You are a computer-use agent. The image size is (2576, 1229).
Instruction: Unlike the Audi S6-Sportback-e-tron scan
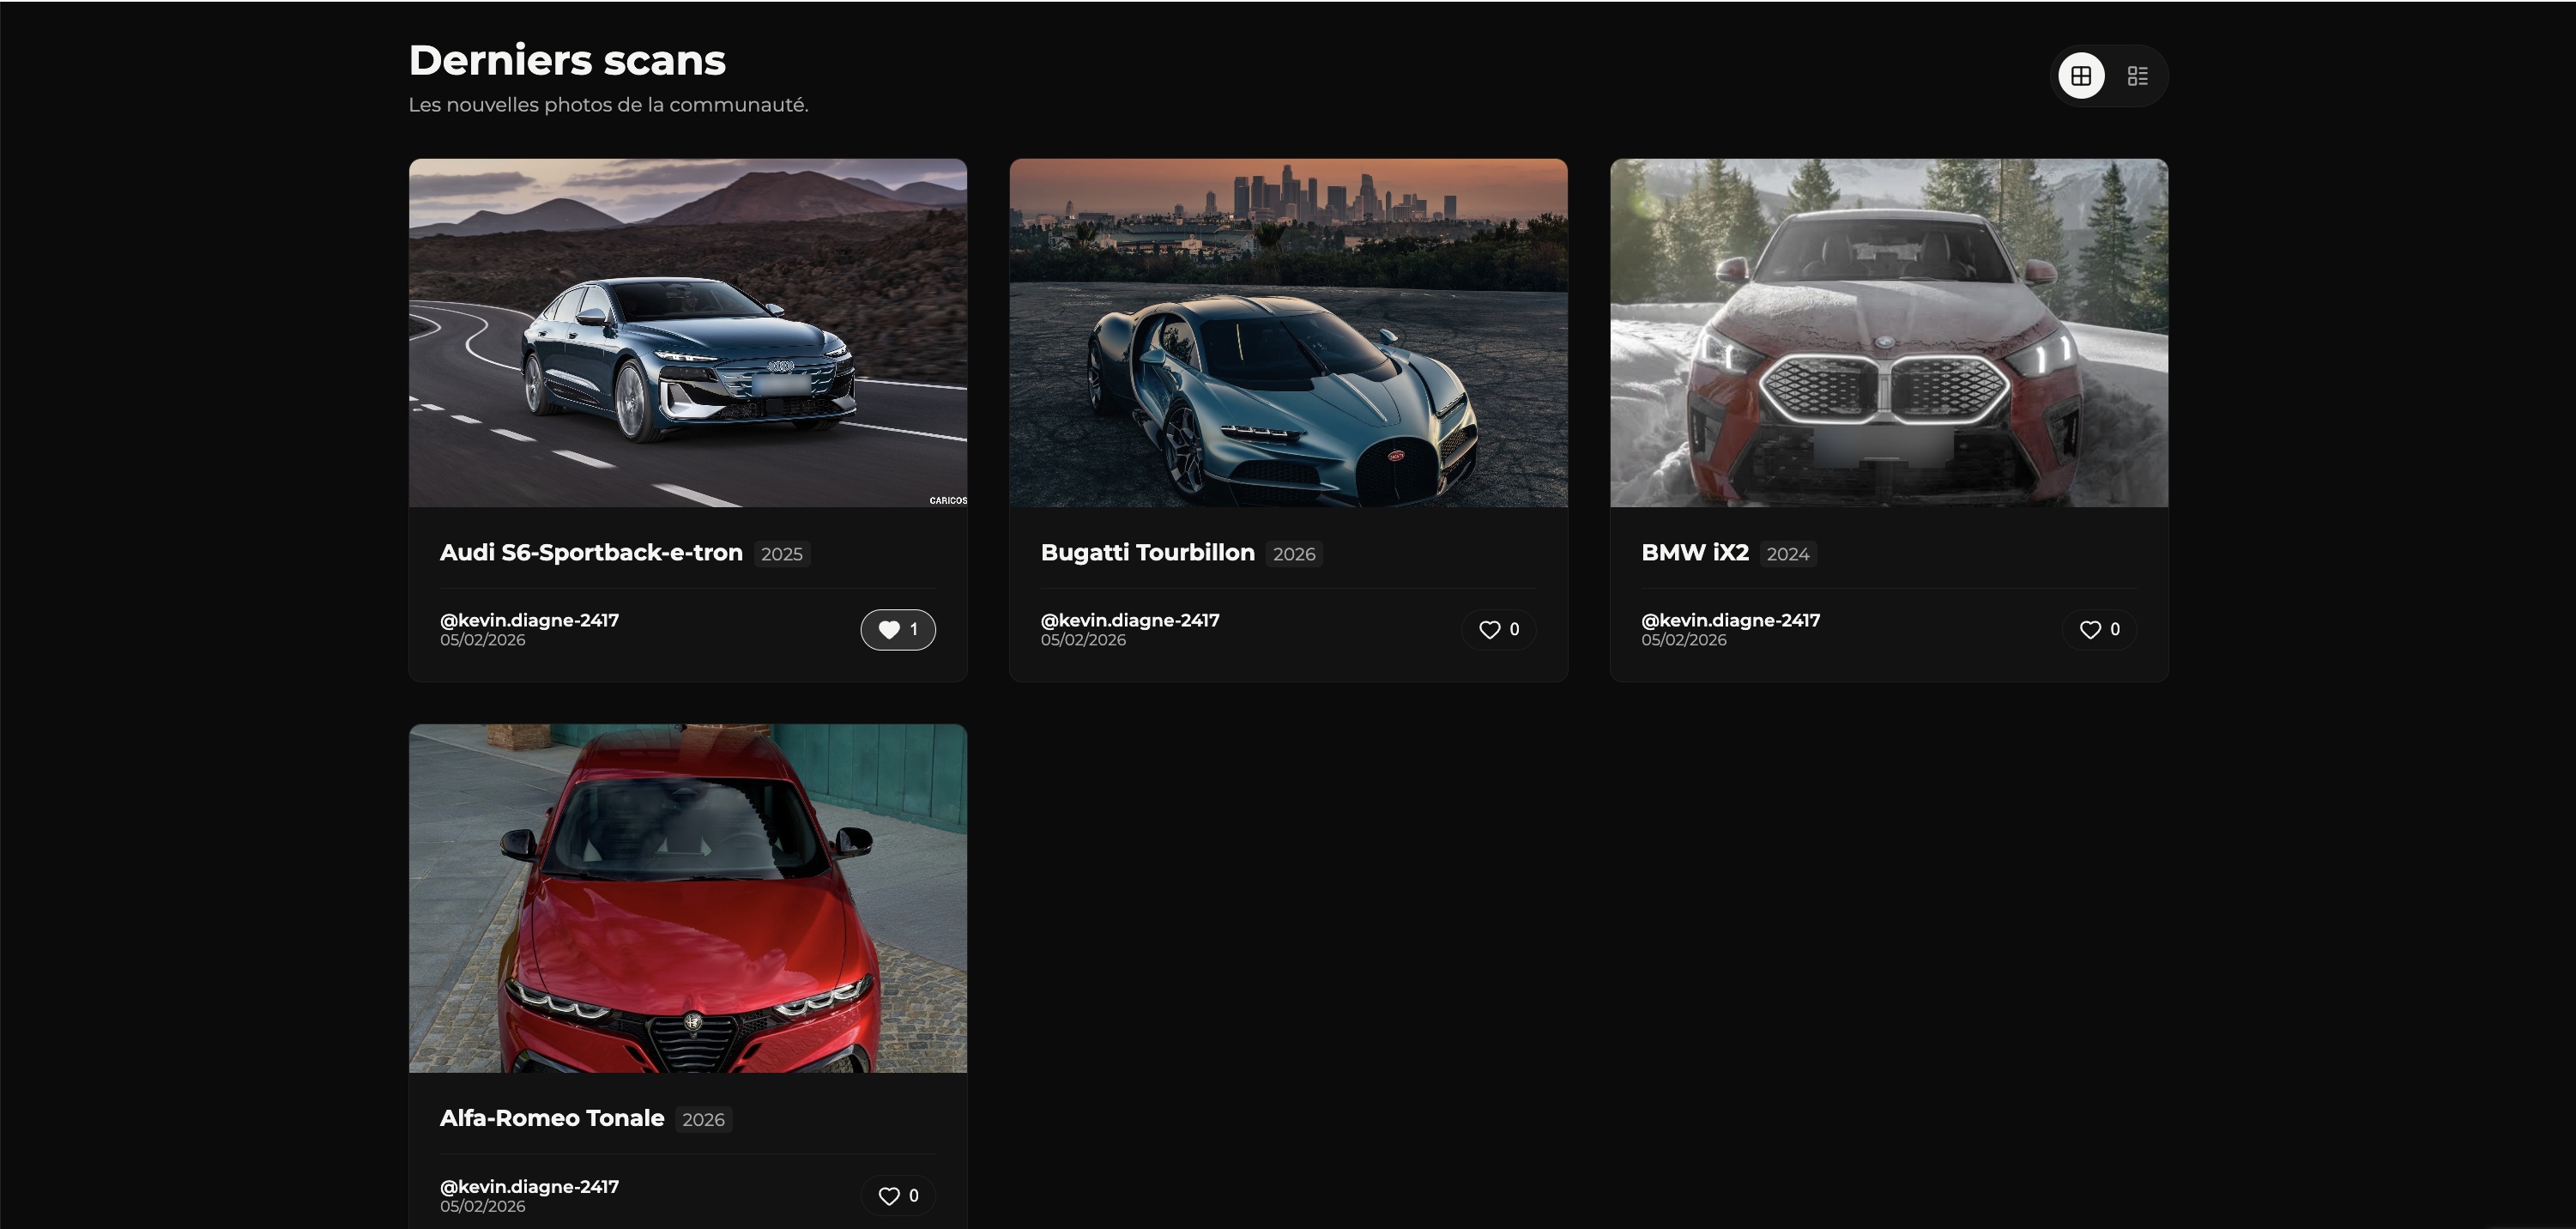coord(898,630)
